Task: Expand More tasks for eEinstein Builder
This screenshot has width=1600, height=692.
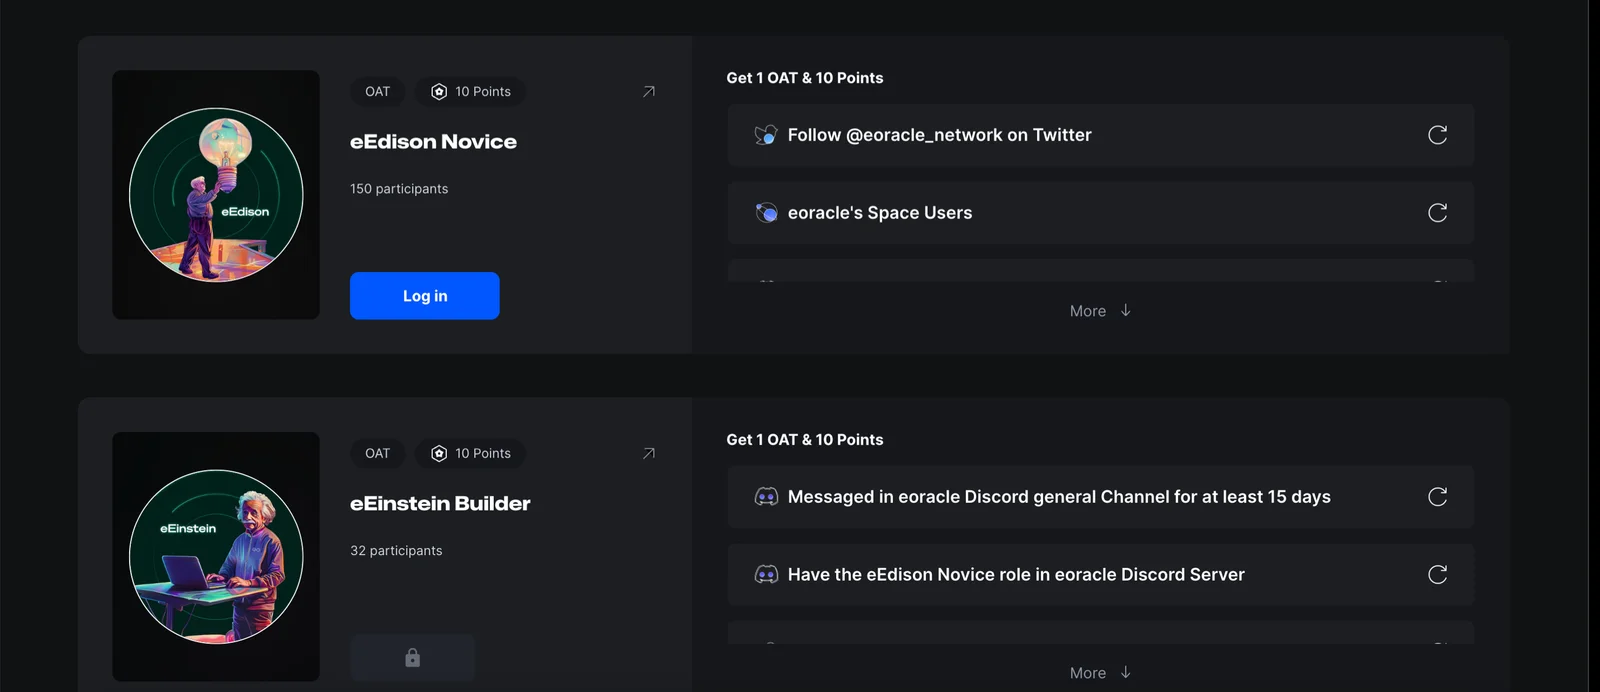Action: tap(1100, 673)
